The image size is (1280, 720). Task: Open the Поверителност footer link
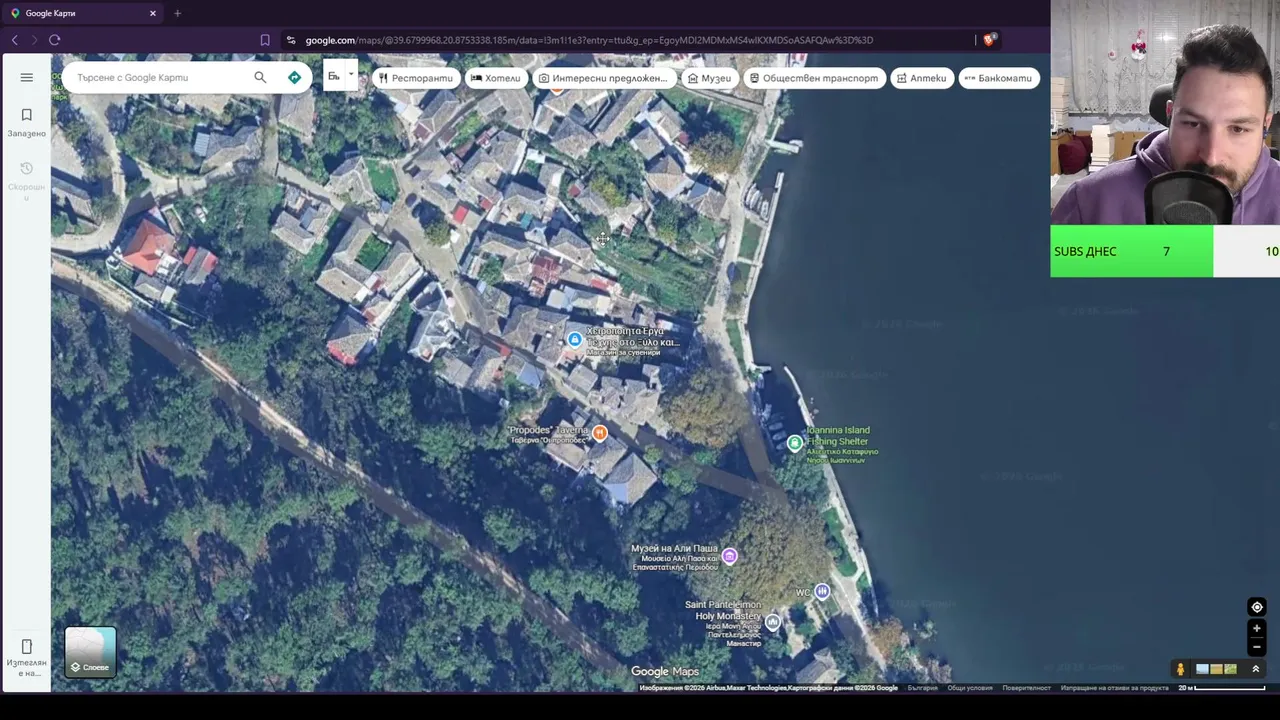coord(1026,688)
